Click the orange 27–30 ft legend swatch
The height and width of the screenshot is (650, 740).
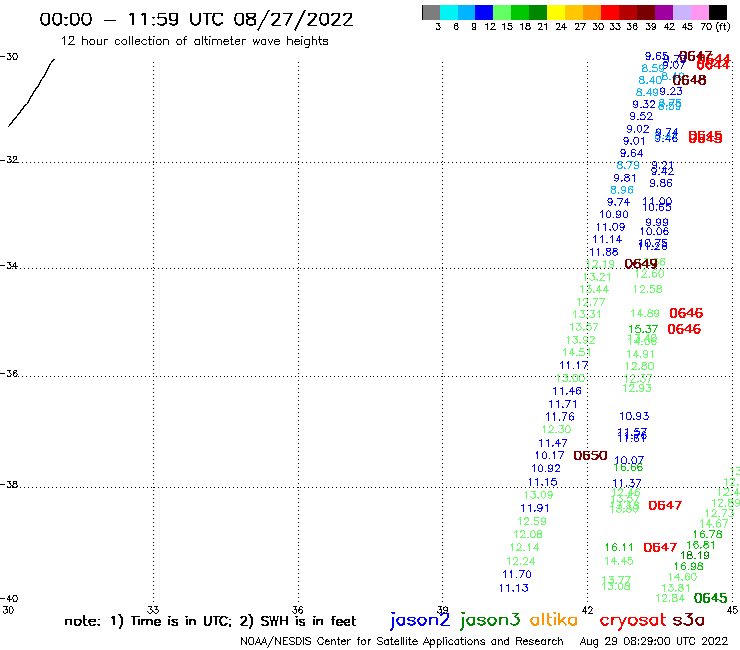point(592,12)
